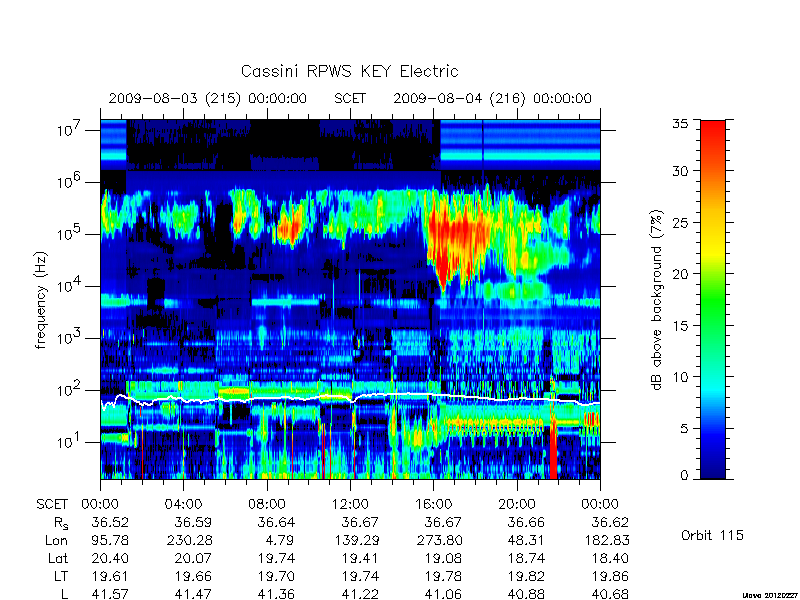Click the Lon value 182.83

[x=607, y=540]
